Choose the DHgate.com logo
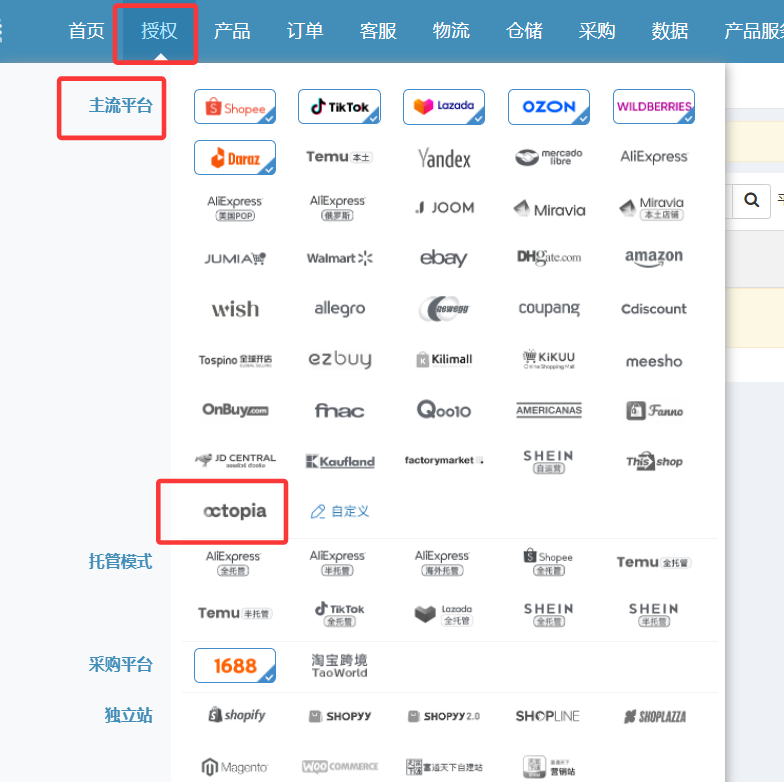The width and height of the screenshot is (784, 782). pyautogui.click(x=549, y=258)
